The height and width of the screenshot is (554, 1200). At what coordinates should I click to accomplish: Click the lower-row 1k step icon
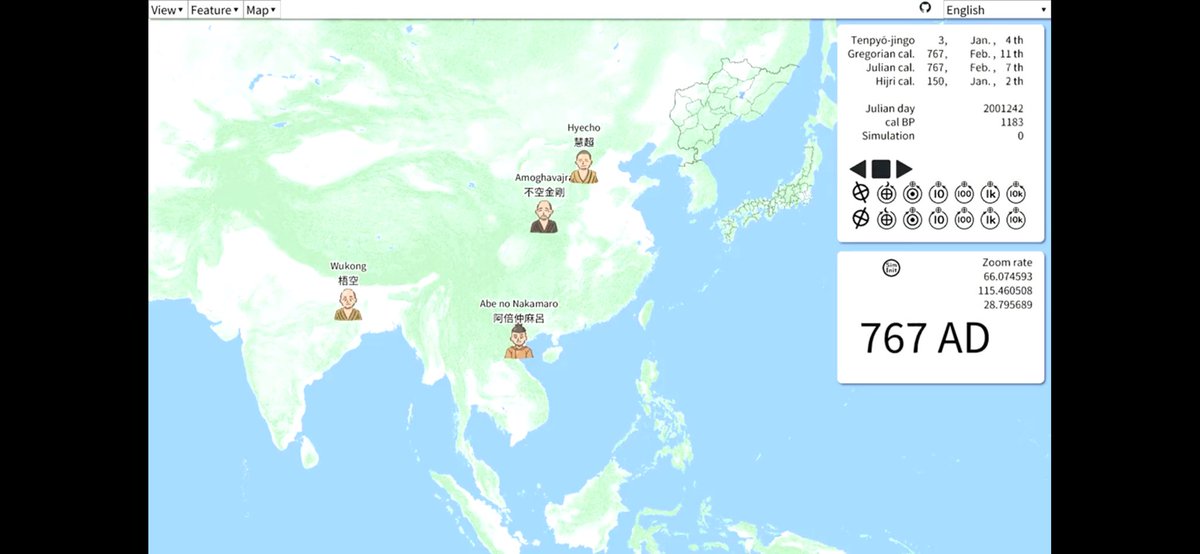coord(990,218)
